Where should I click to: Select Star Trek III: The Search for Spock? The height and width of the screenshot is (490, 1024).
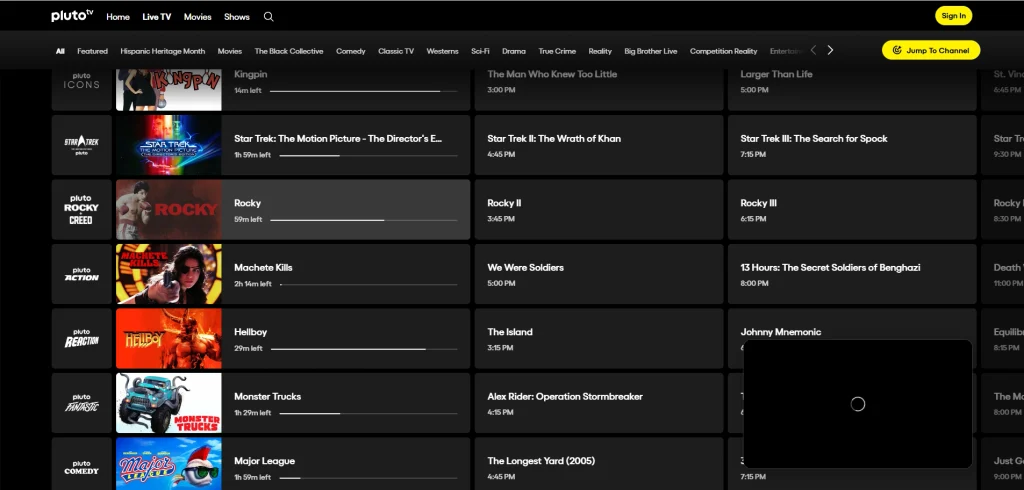(x=852, y=145)
